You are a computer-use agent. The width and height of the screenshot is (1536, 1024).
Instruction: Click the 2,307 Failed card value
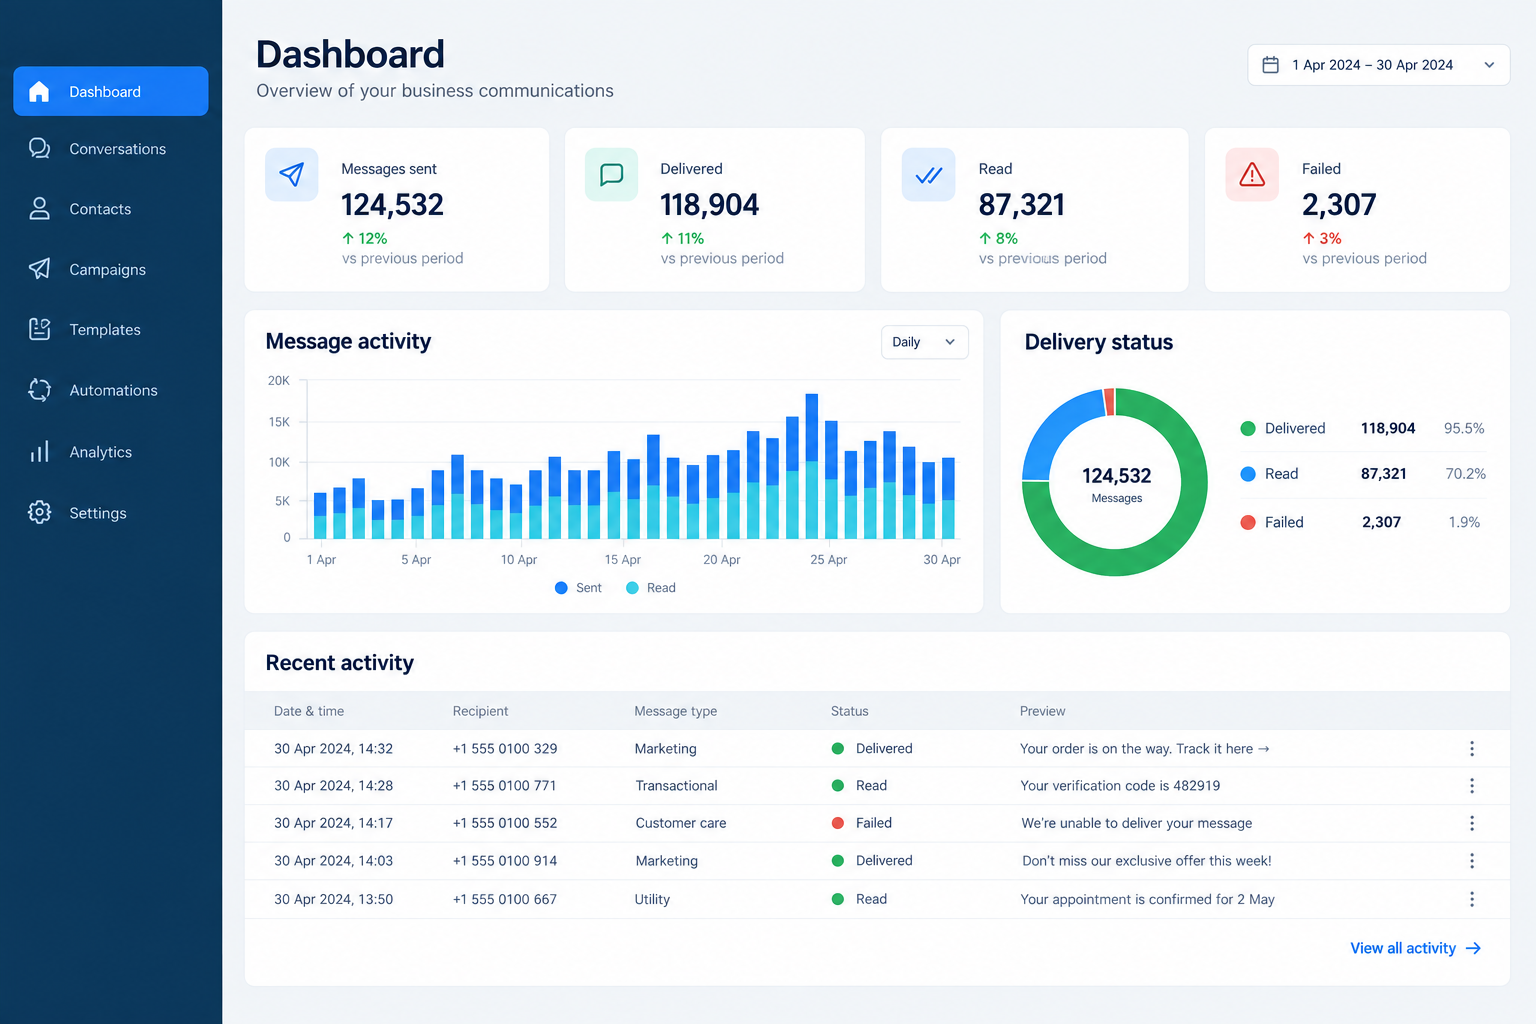tap(1339, 205)
